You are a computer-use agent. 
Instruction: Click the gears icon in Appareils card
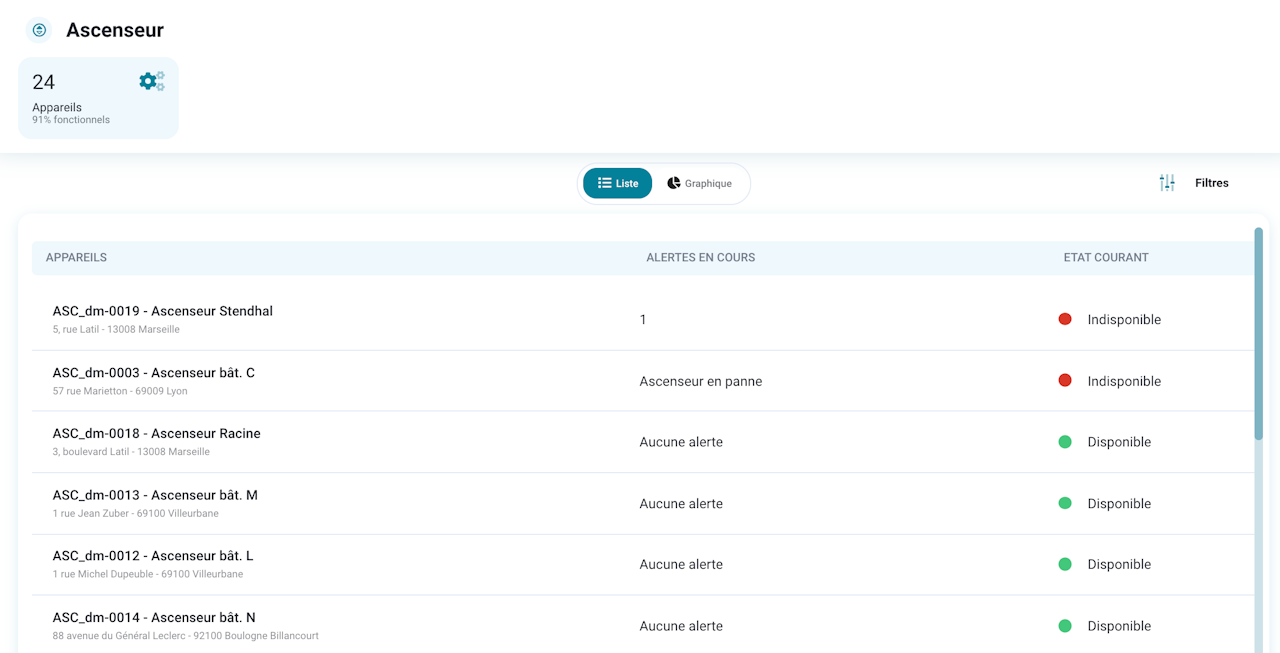click(x=152, y=81)
